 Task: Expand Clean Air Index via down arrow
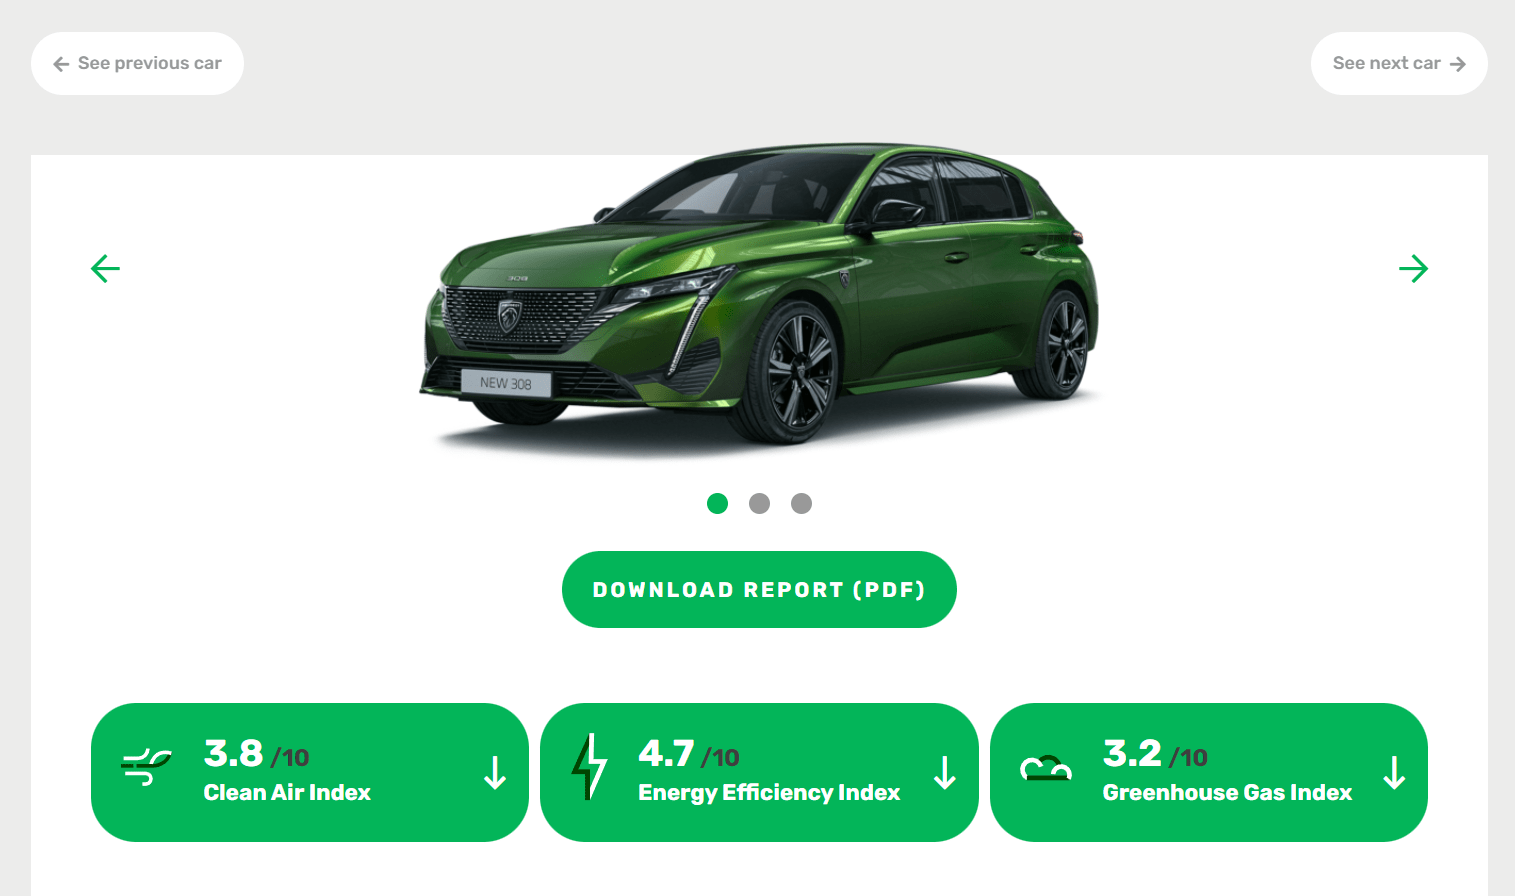click(495, 773)
